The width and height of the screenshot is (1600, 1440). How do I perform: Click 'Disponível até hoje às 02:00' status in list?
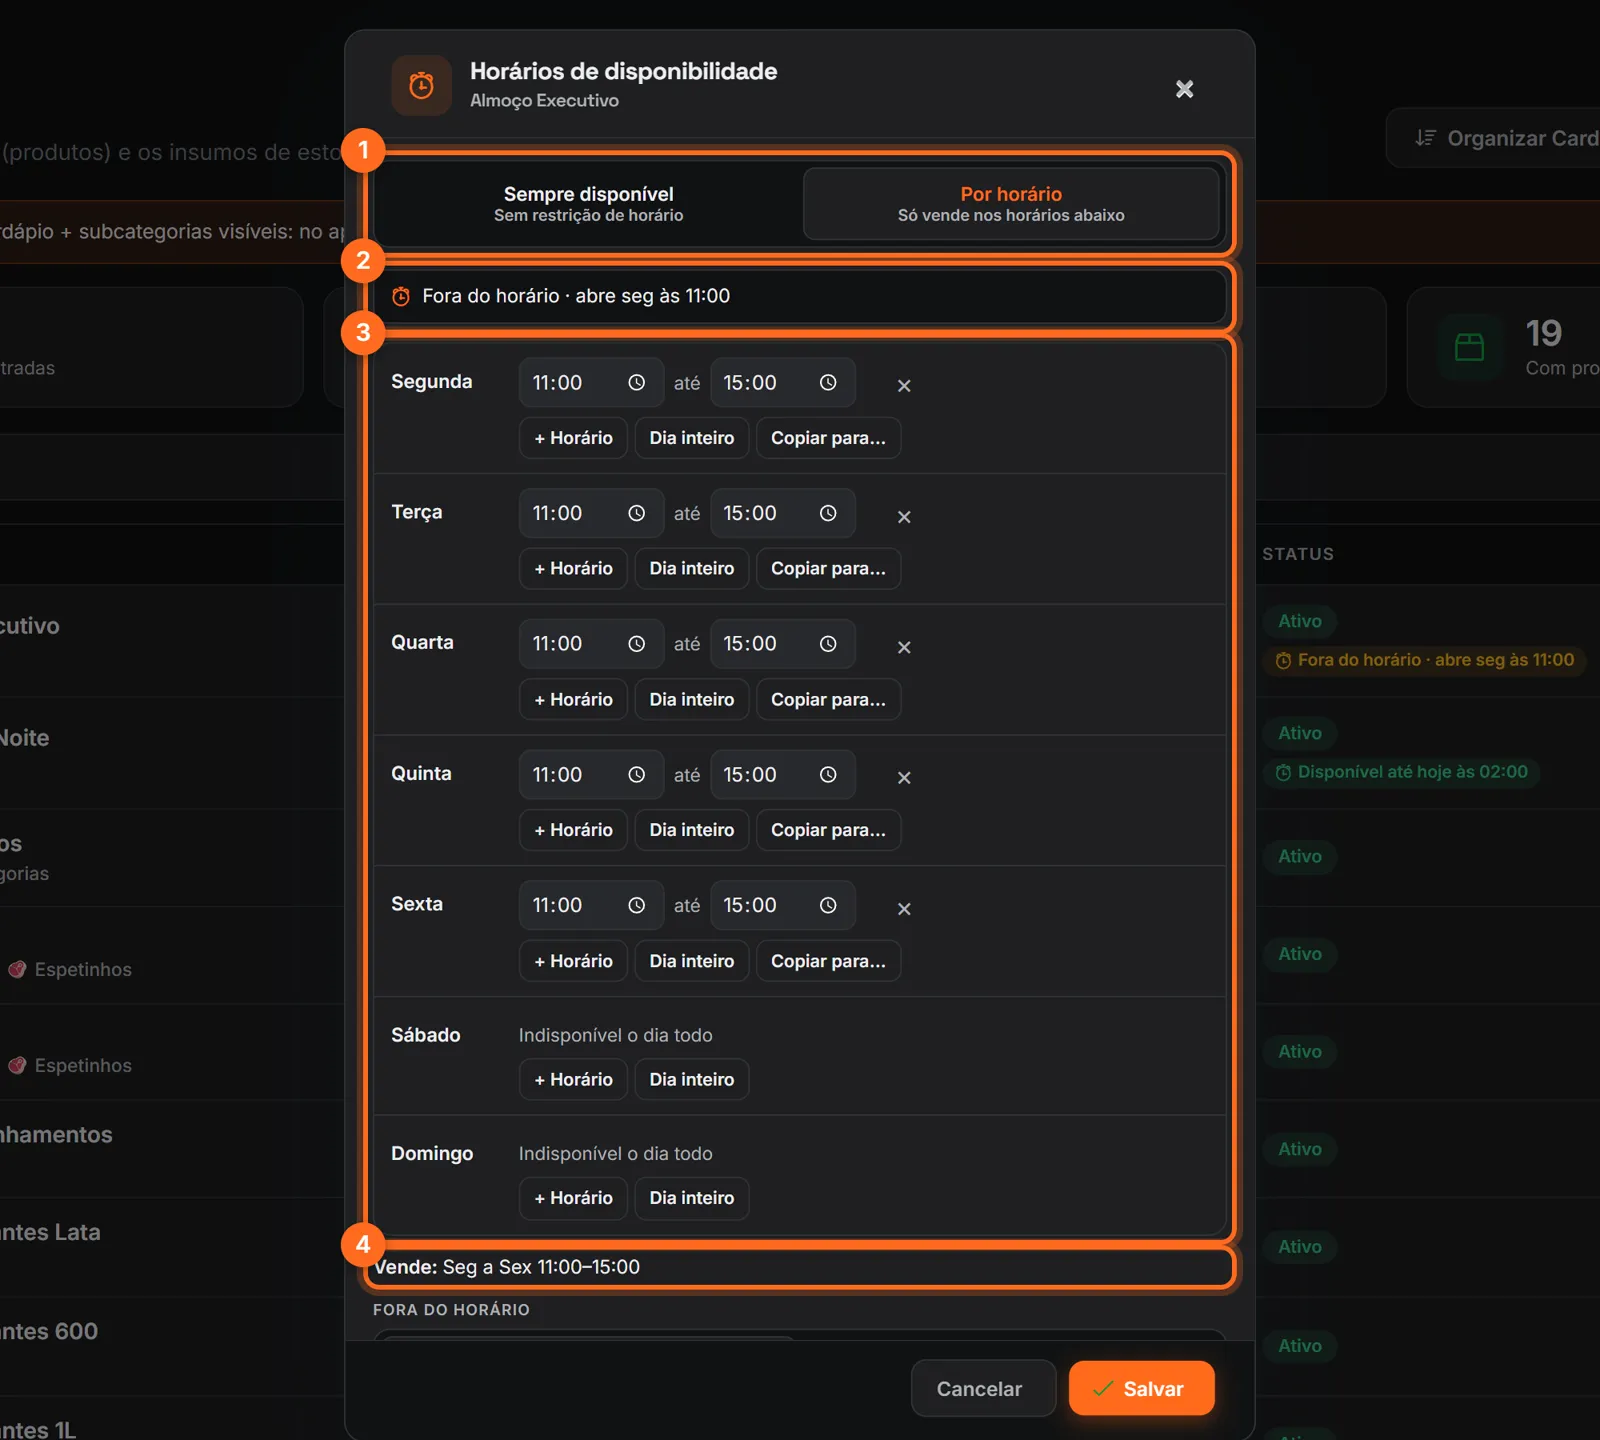tap(1402, 772)
